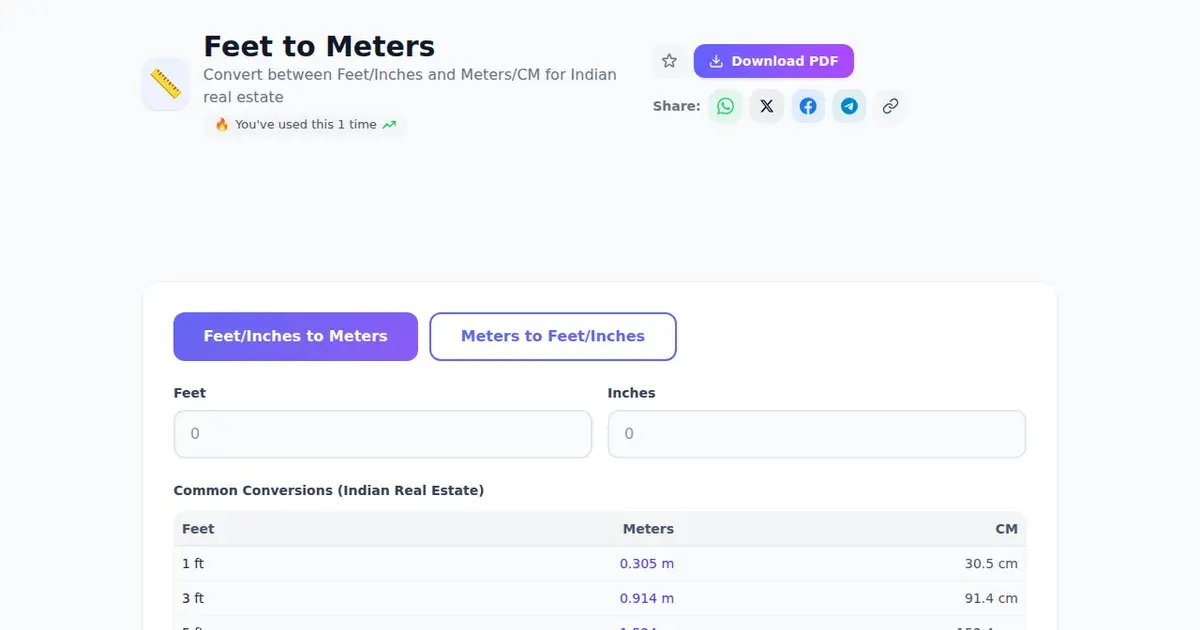Copy link using the chain icon
Screen dimensions: 1200x630
click(891, 106)
